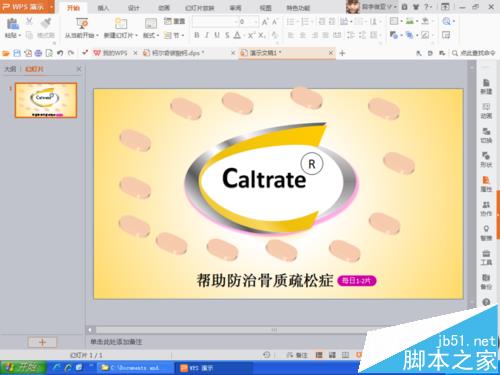
Task: Click the Shapes icon in ribbon
Action: coord(394,35)
